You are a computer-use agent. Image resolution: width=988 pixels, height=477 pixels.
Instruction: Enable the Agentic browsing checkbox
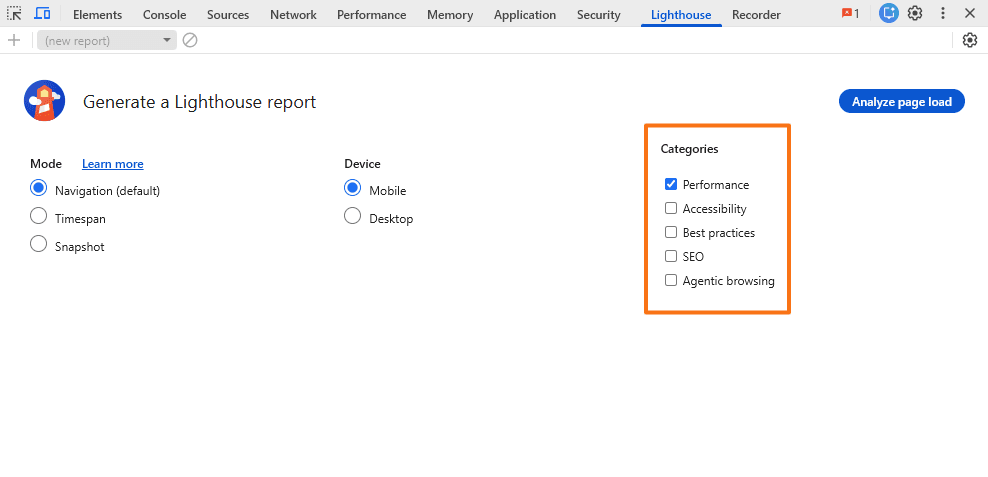pos(671,280)
